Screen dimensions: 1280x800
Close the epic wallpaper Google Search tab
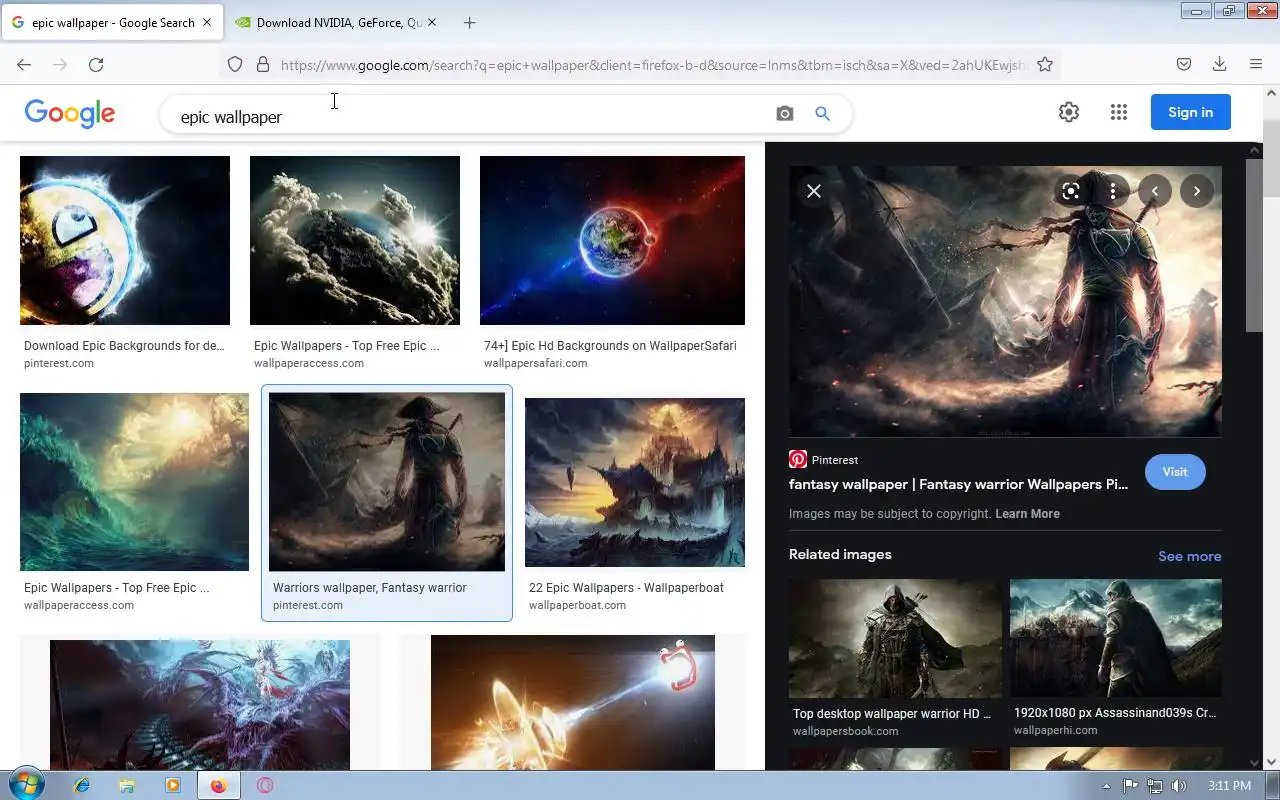[x=207, y=22]
